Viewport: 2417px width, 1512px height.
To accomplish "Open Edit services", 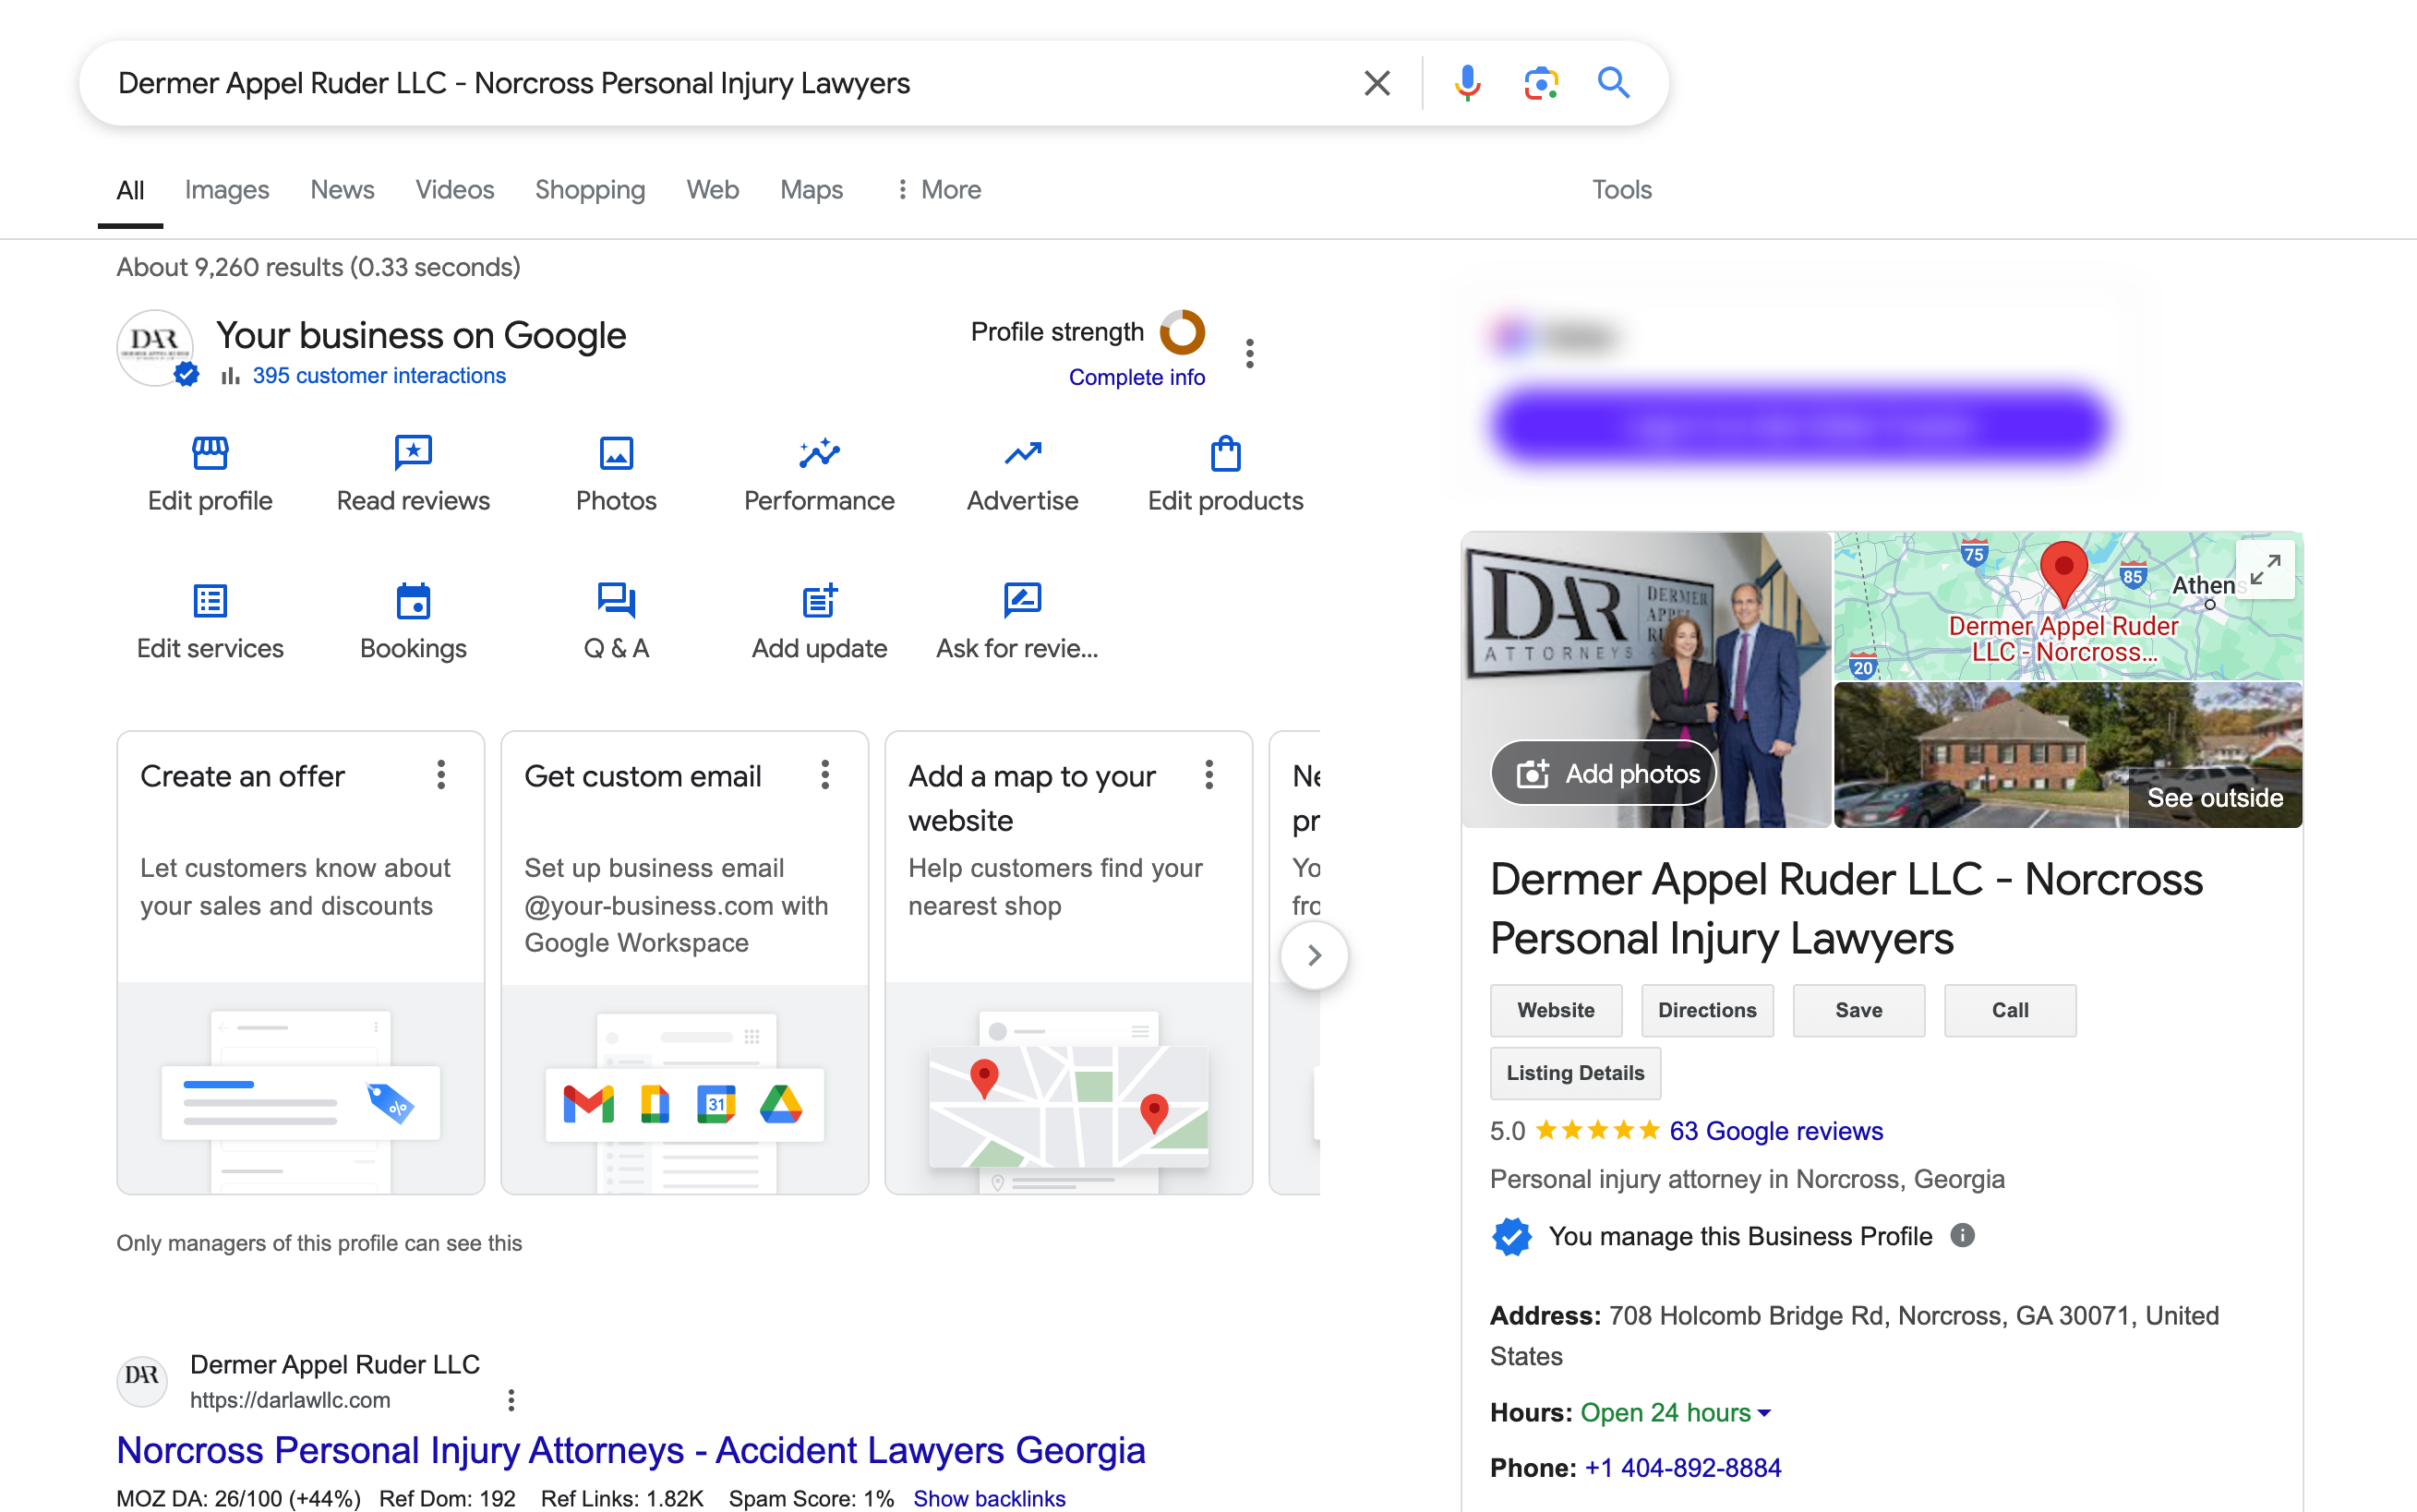I will (x=210, y=620).
